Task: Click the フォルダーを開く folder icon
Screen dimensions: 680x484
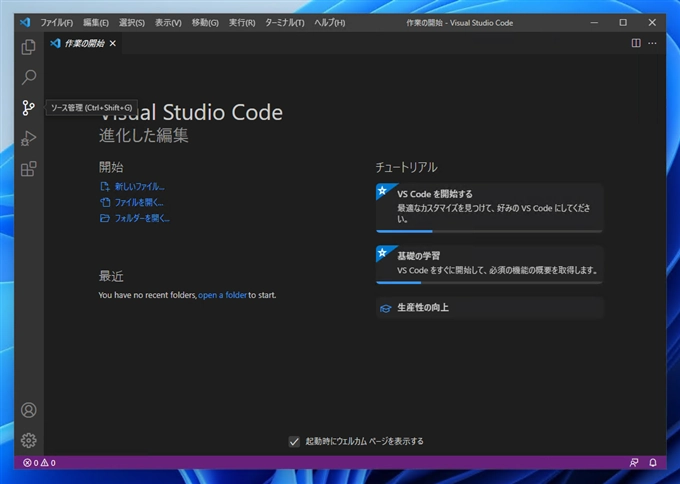Action: 105,218
